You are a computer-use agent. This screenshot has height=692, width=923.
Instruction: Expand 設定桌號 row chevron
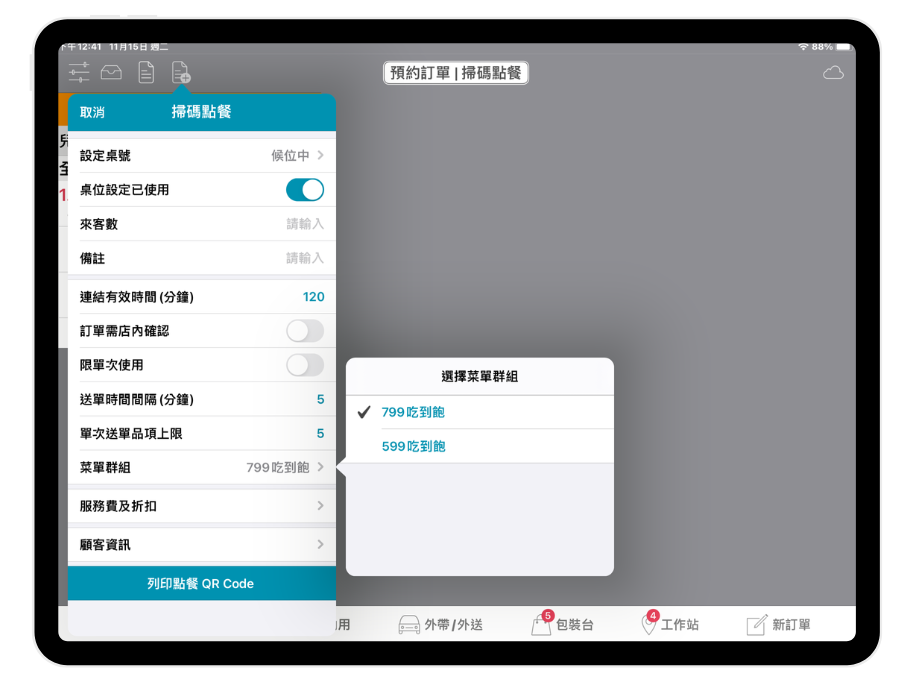(320, 156)
